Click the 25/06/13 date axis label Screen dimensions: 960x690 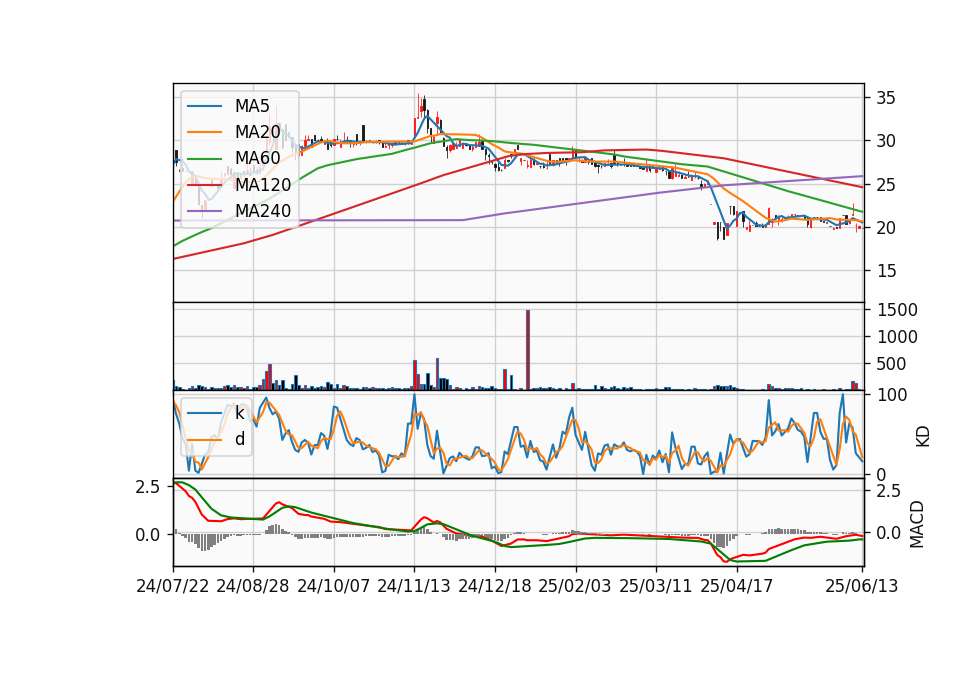pos(861,586)
